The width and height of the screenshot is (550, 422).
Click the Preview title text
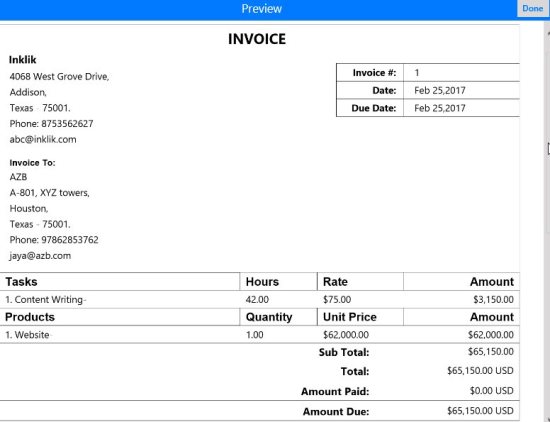coord(261,9)
